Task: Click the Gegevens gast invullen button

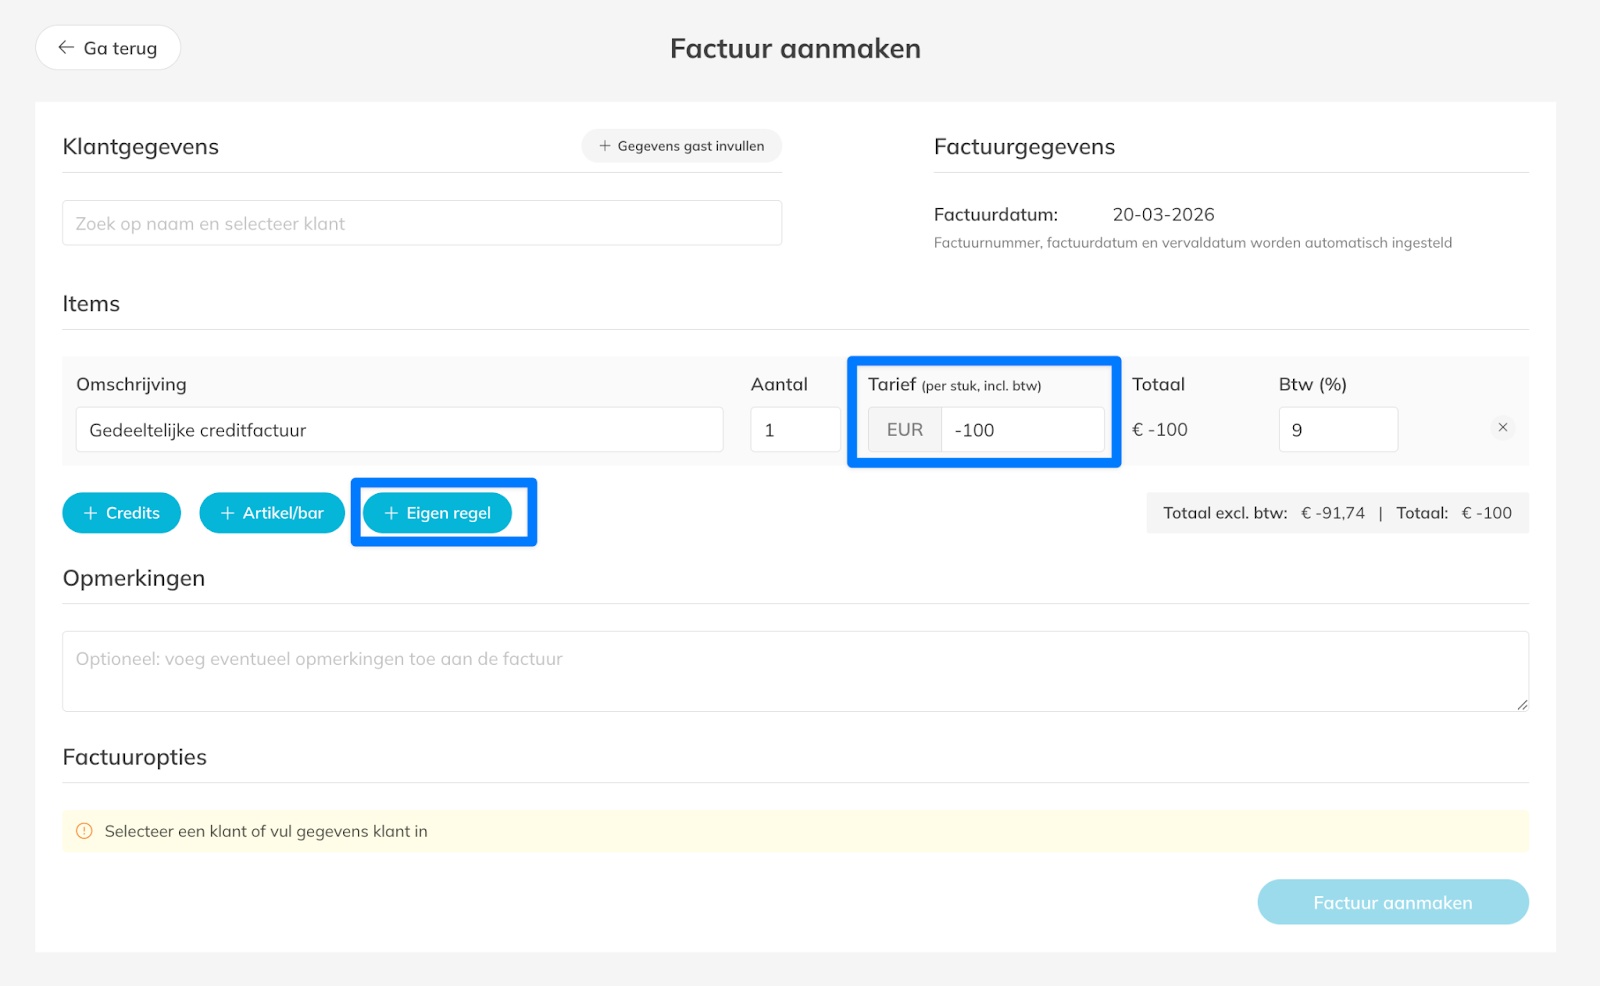Action: tap(681, 146)
